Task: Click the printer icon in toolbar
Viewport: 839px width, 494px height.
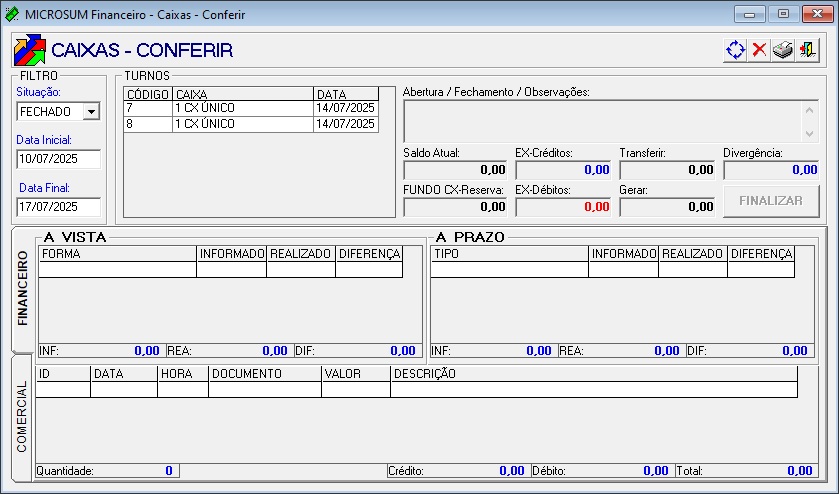Action: (784, 50)
